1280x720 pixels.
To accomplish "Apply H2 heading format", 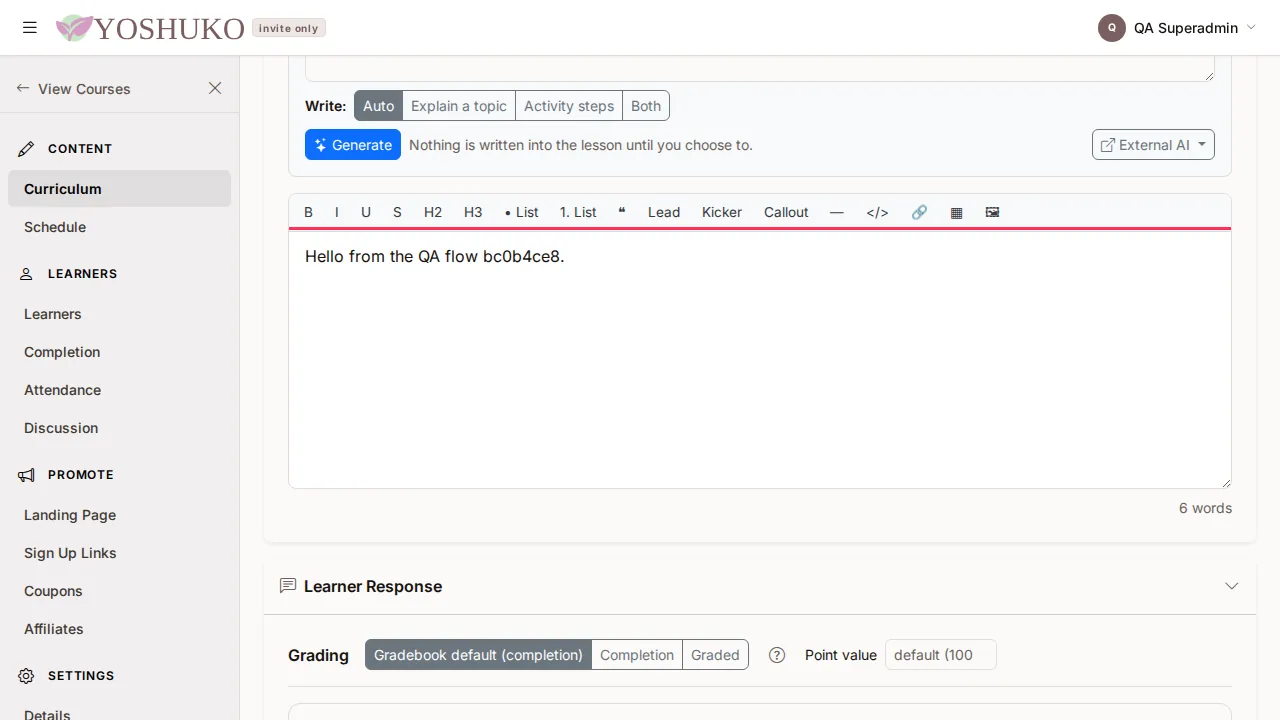I will [433, 212].
